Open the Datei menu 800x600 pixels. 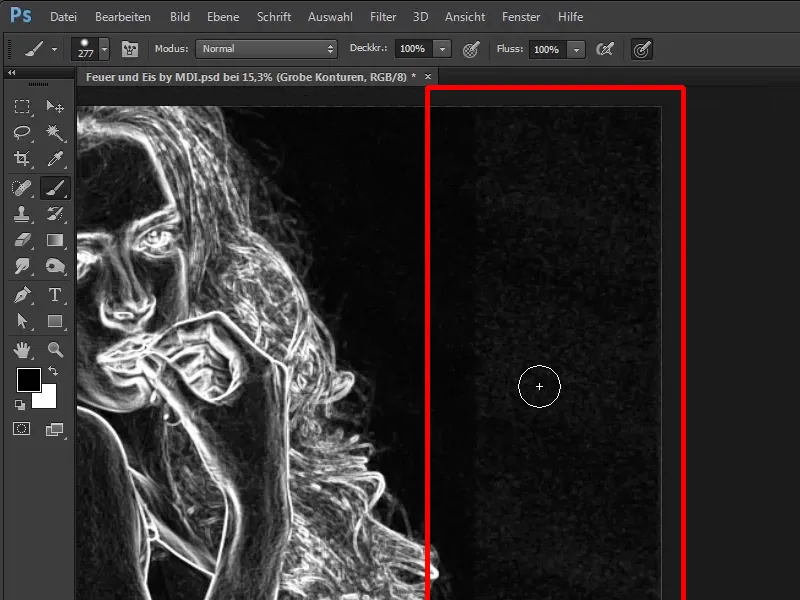pos(63,17)
